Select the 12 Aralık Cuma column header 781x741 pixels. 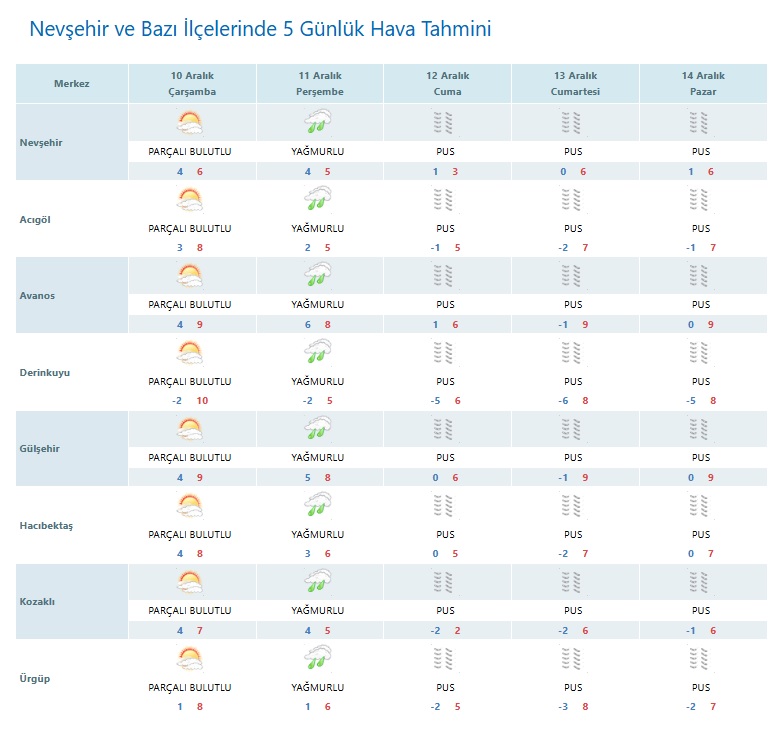pos(446,83)
